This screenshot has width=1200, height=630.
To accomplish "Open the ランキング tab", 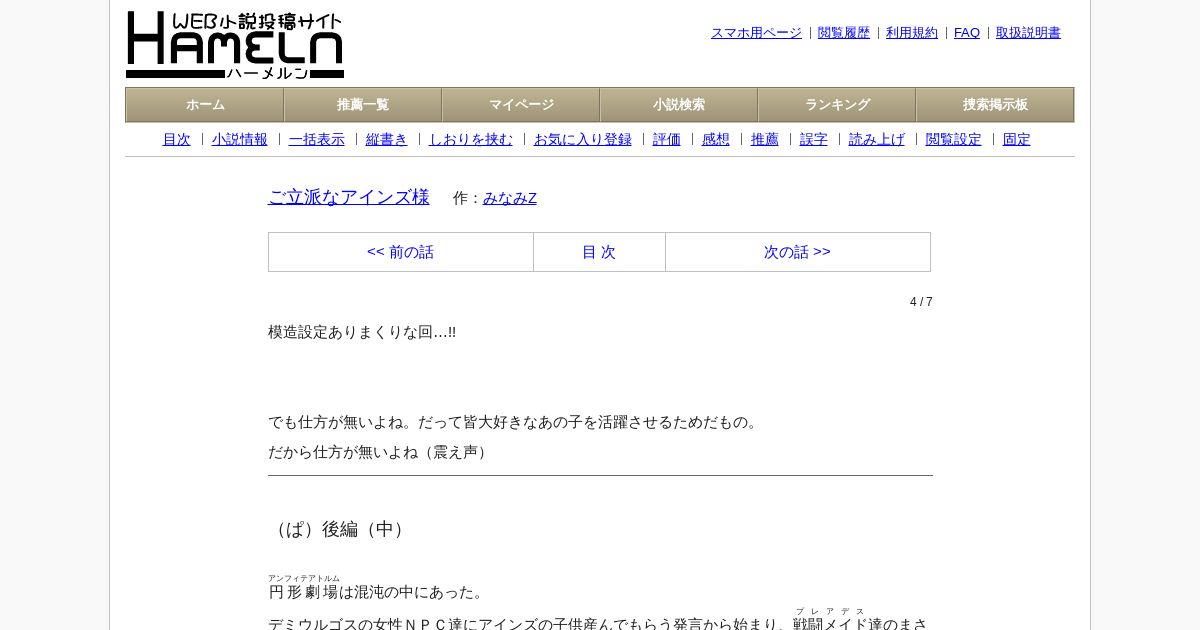I will tap(837, 105).
